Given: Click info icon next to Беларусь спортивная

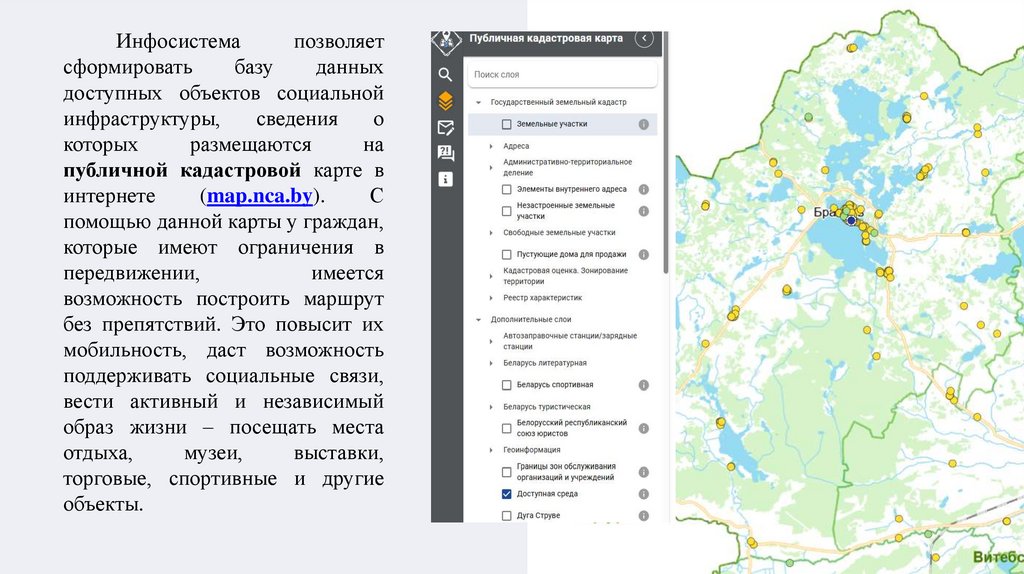Looking at the screenshot, I should (x=644, y=384).
